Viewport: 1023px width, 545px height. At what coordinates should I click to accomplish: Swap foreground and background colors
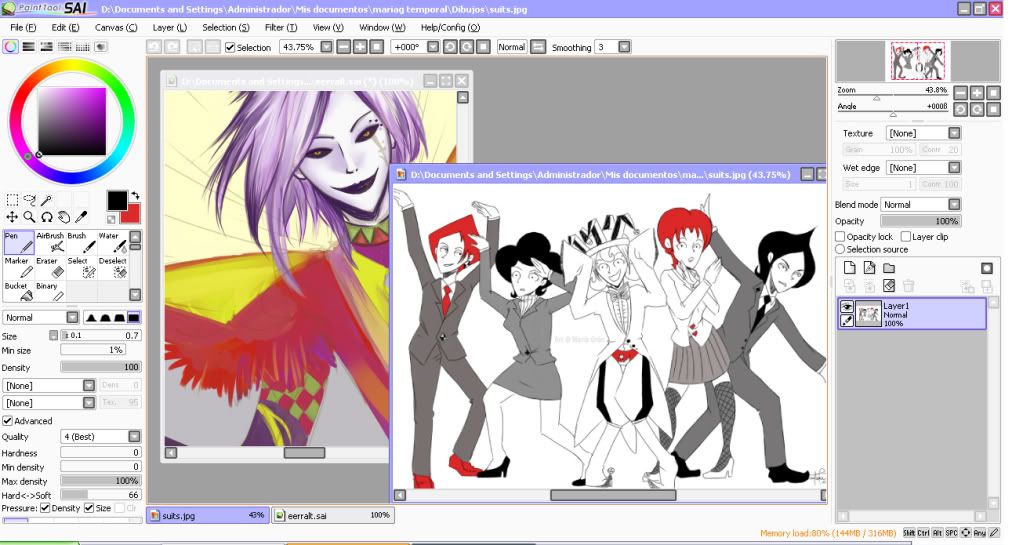(x=135, y=195)
